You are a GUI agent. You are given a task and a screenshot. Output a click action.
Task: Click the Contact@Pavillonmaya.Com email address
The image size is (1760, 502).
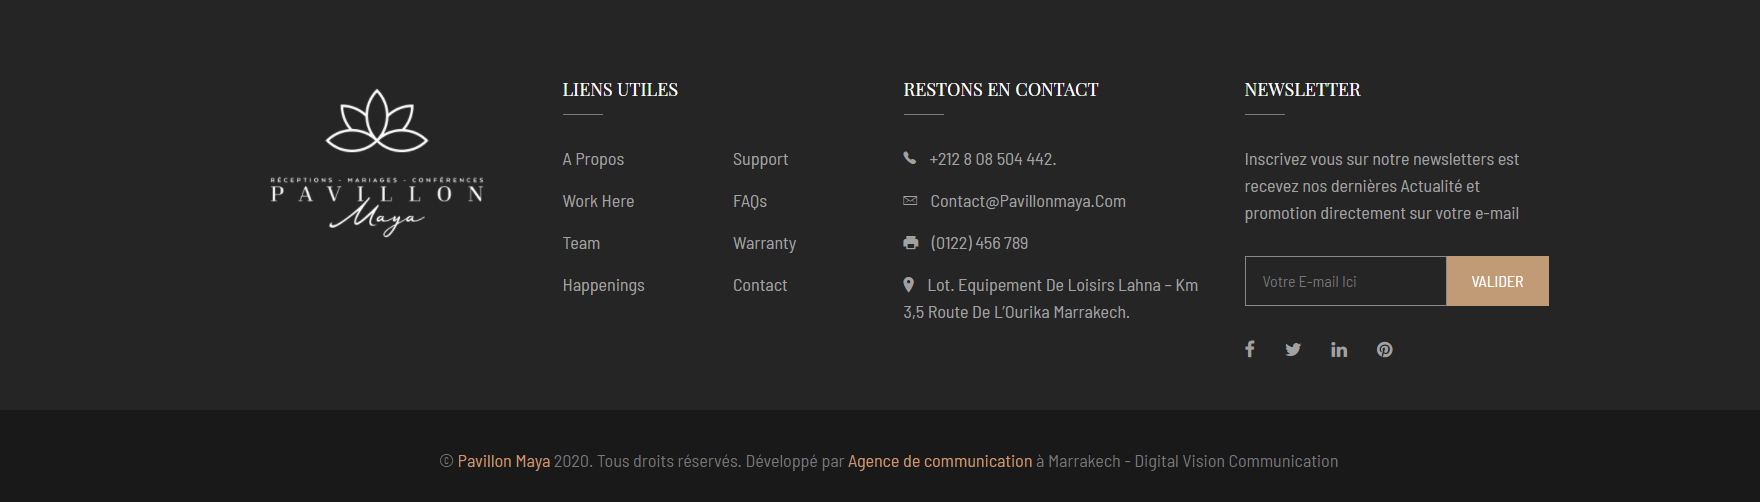[1028, 201]
